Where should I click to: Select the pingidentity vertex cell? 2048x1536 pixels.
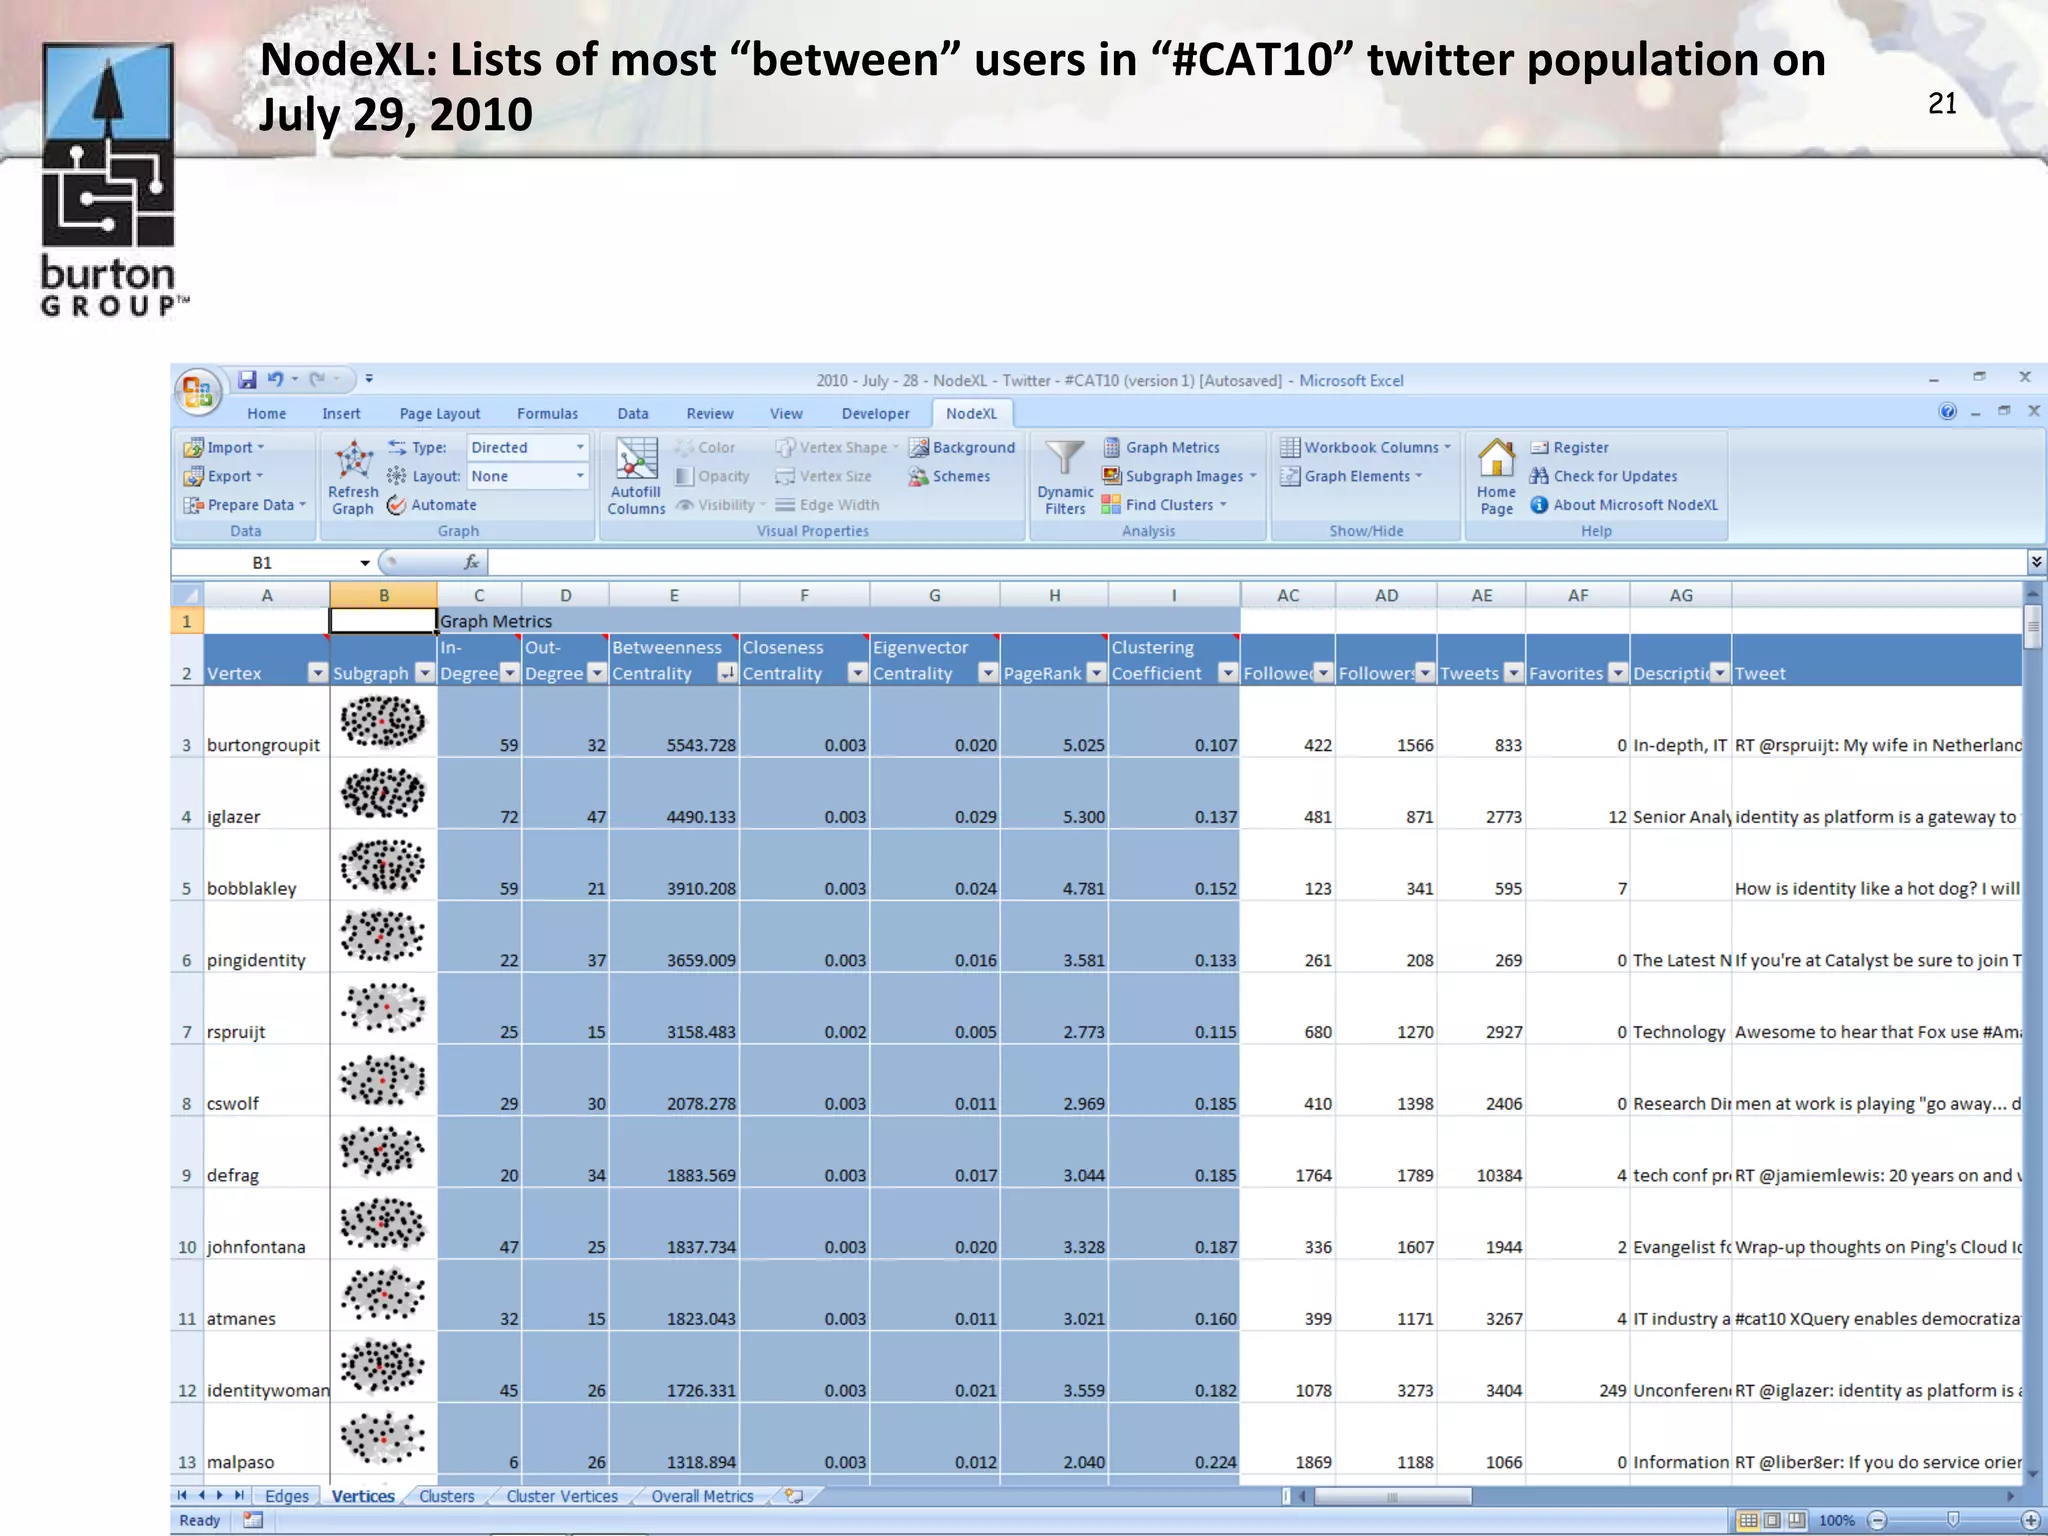pos(266,937)
